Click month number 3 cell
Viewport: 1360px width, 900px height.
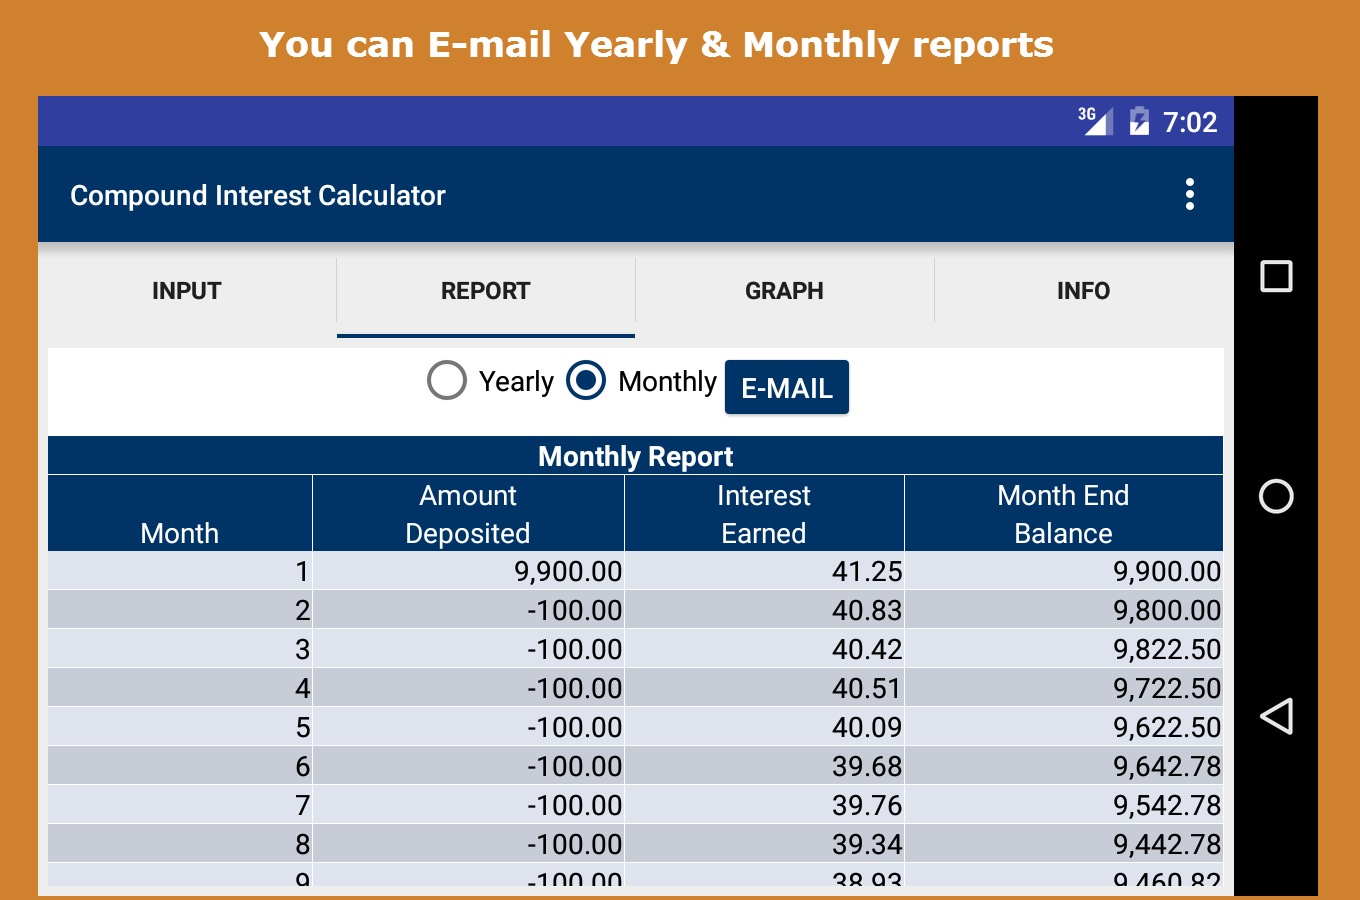pos(180,649)
